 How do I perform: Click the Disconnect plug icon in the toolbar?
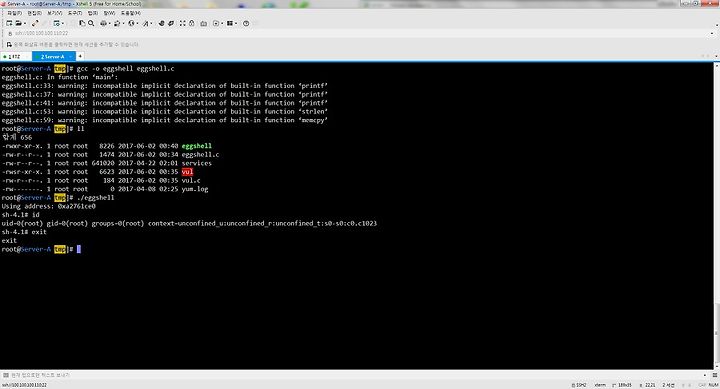[x=35, y=23]
